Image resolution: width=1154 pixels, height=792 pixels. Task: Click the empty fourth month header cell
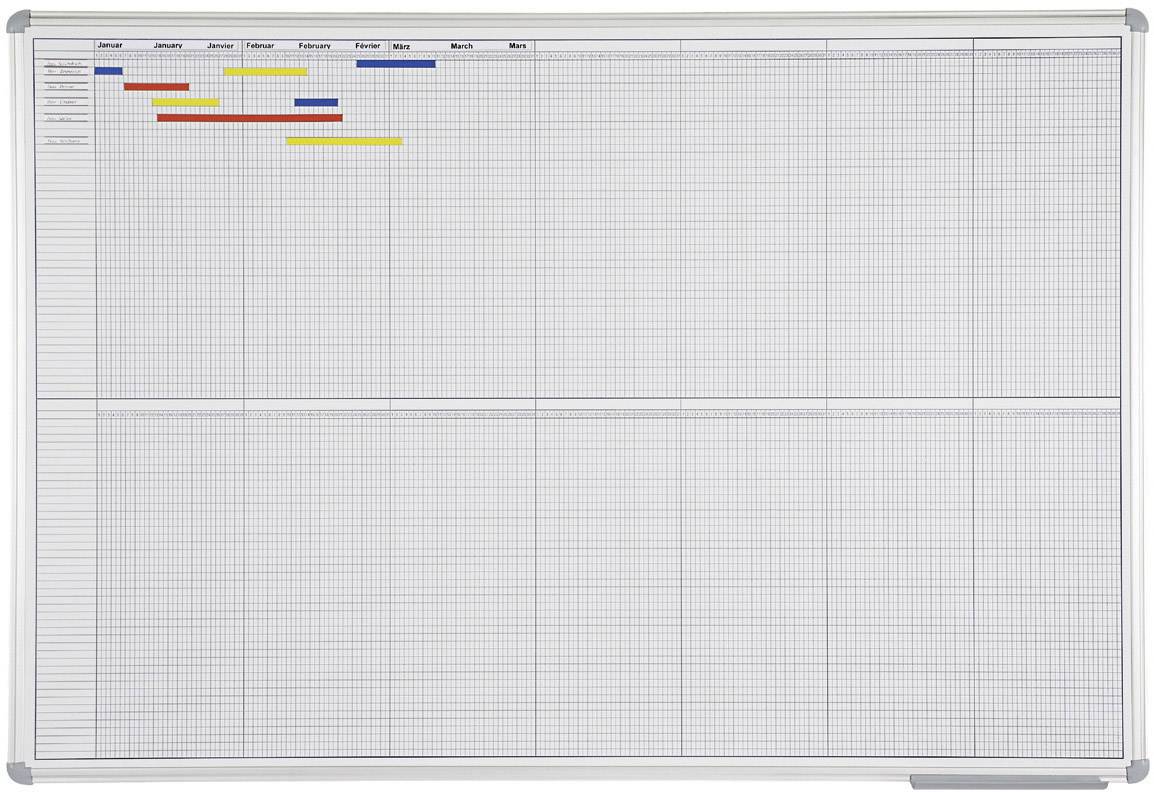(x=607, y=45)
